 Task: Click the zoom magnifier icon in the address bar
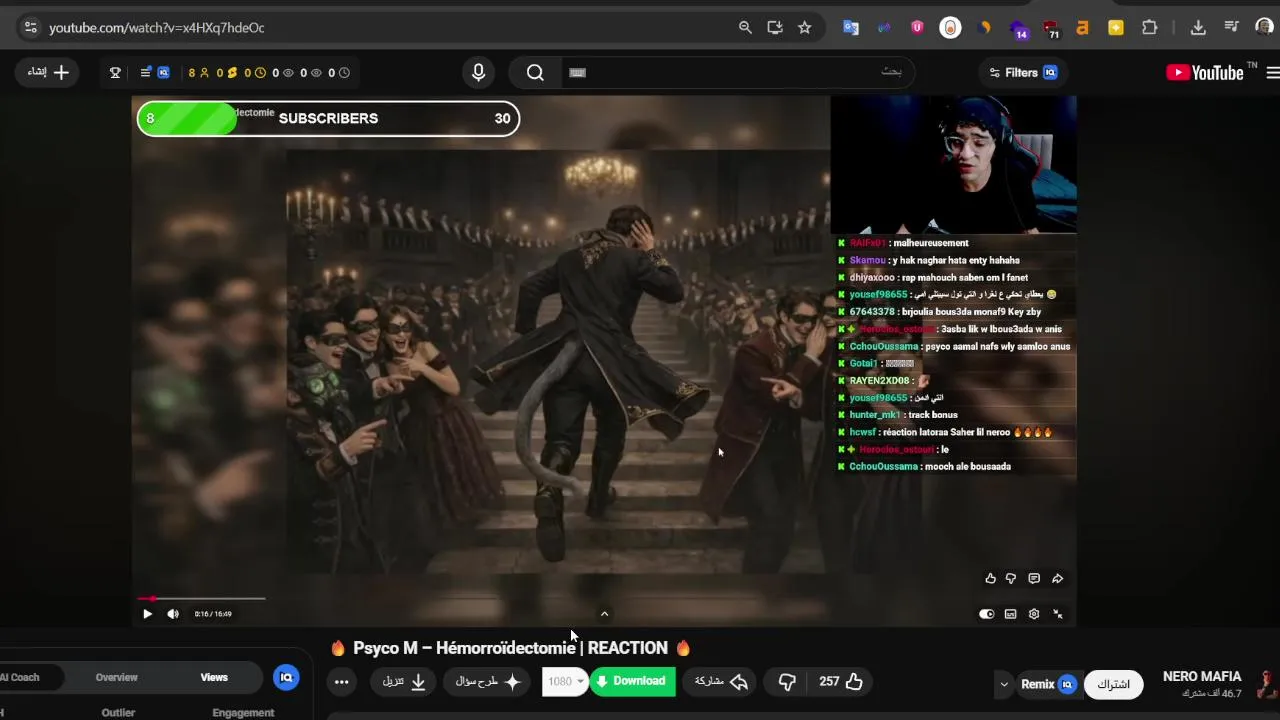coord(745,28)
